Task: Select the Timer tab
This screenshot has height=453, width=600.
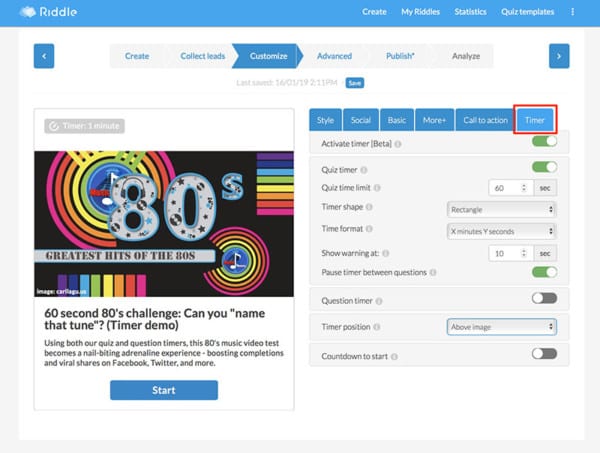Action: pos(535,120)
